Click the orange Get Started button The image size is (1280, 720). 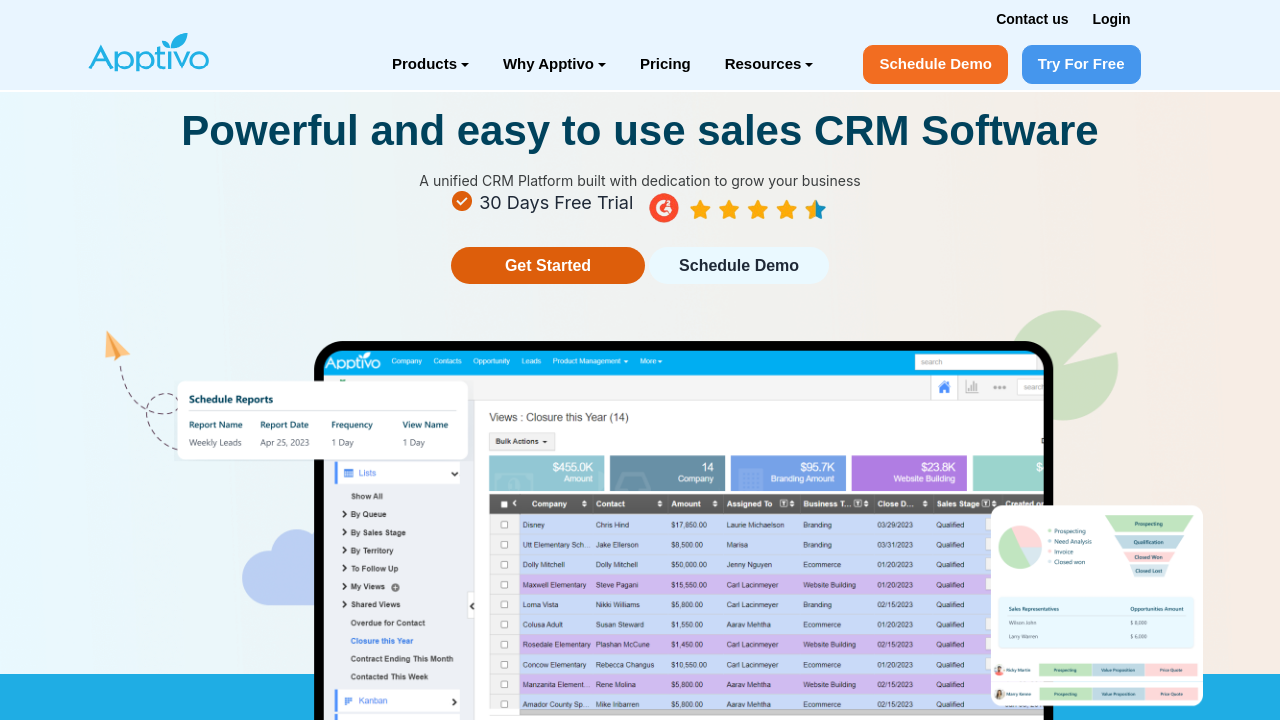548,266
